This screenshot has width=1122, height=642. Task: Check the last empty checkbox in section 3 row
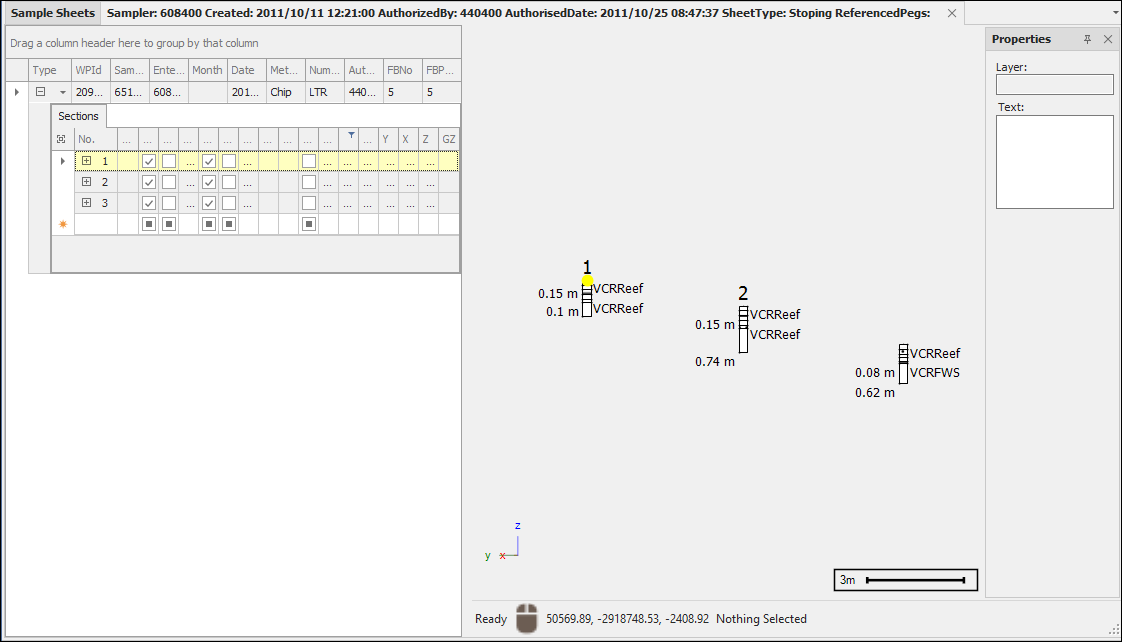(309, 203)
